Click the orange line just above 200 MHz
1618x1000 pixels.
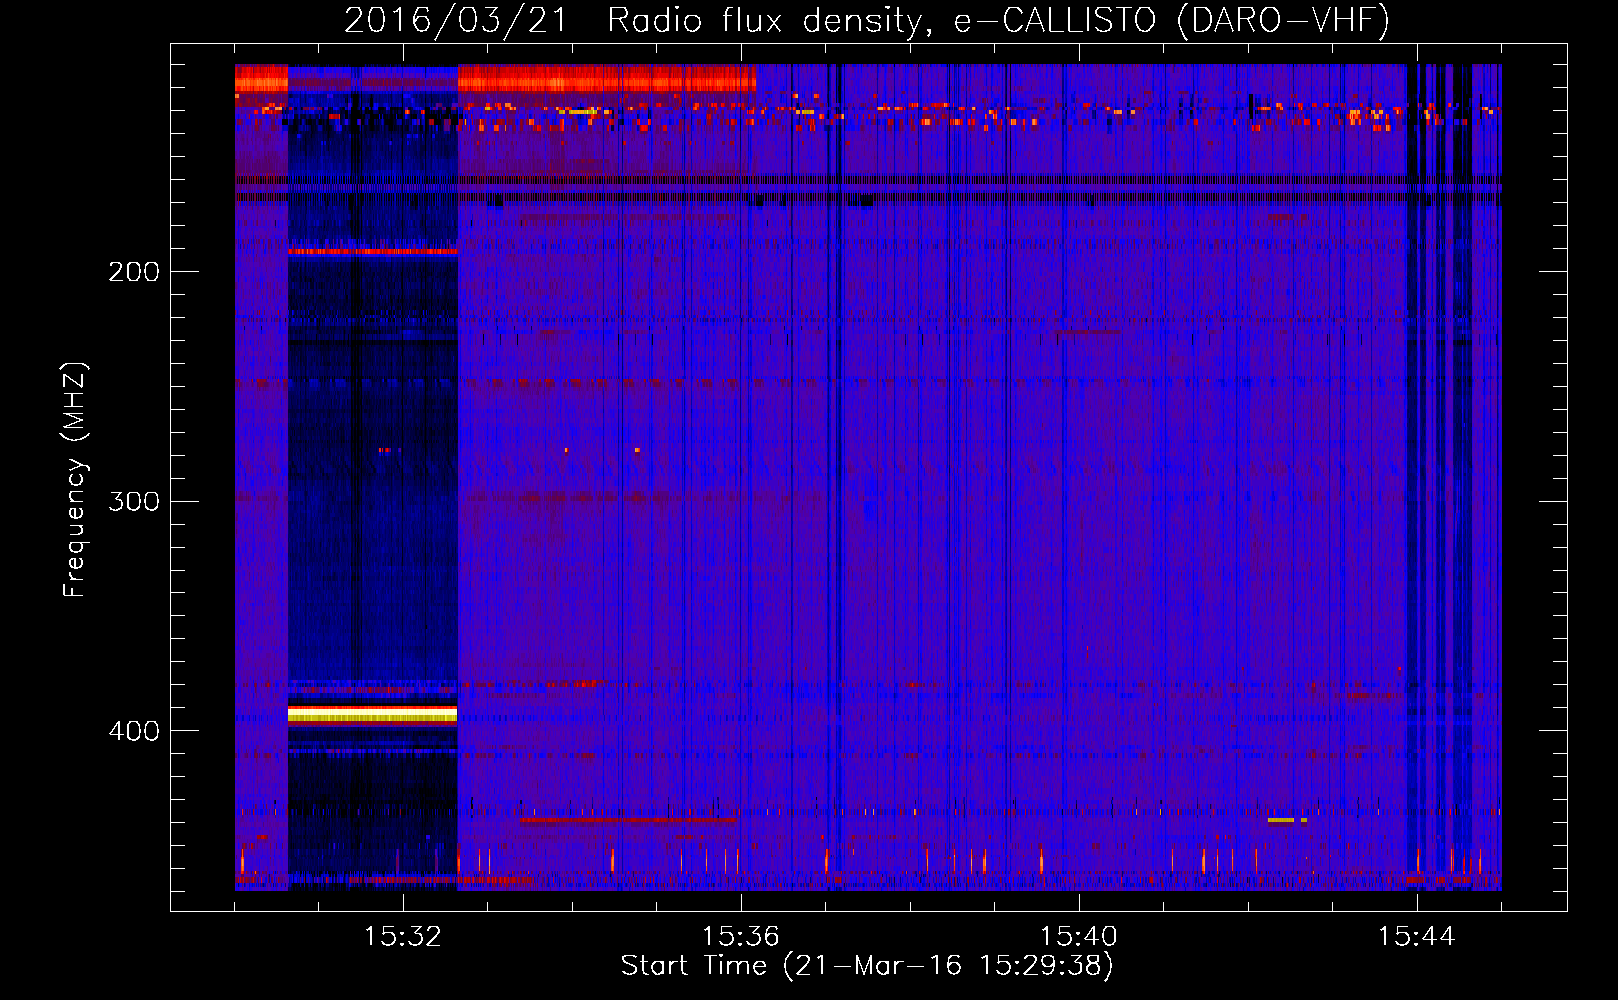pyautogui.click(x=372, y=252)
